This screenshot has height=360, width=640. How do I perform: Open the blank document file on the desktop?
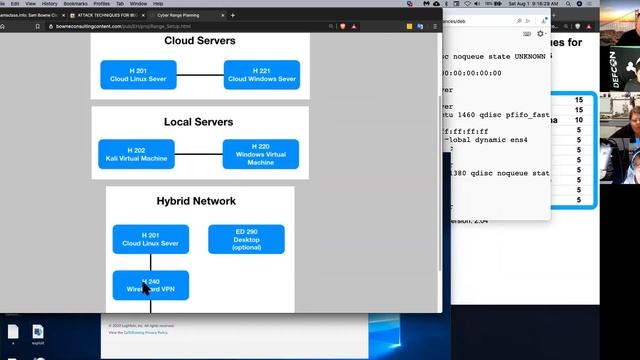13,334
